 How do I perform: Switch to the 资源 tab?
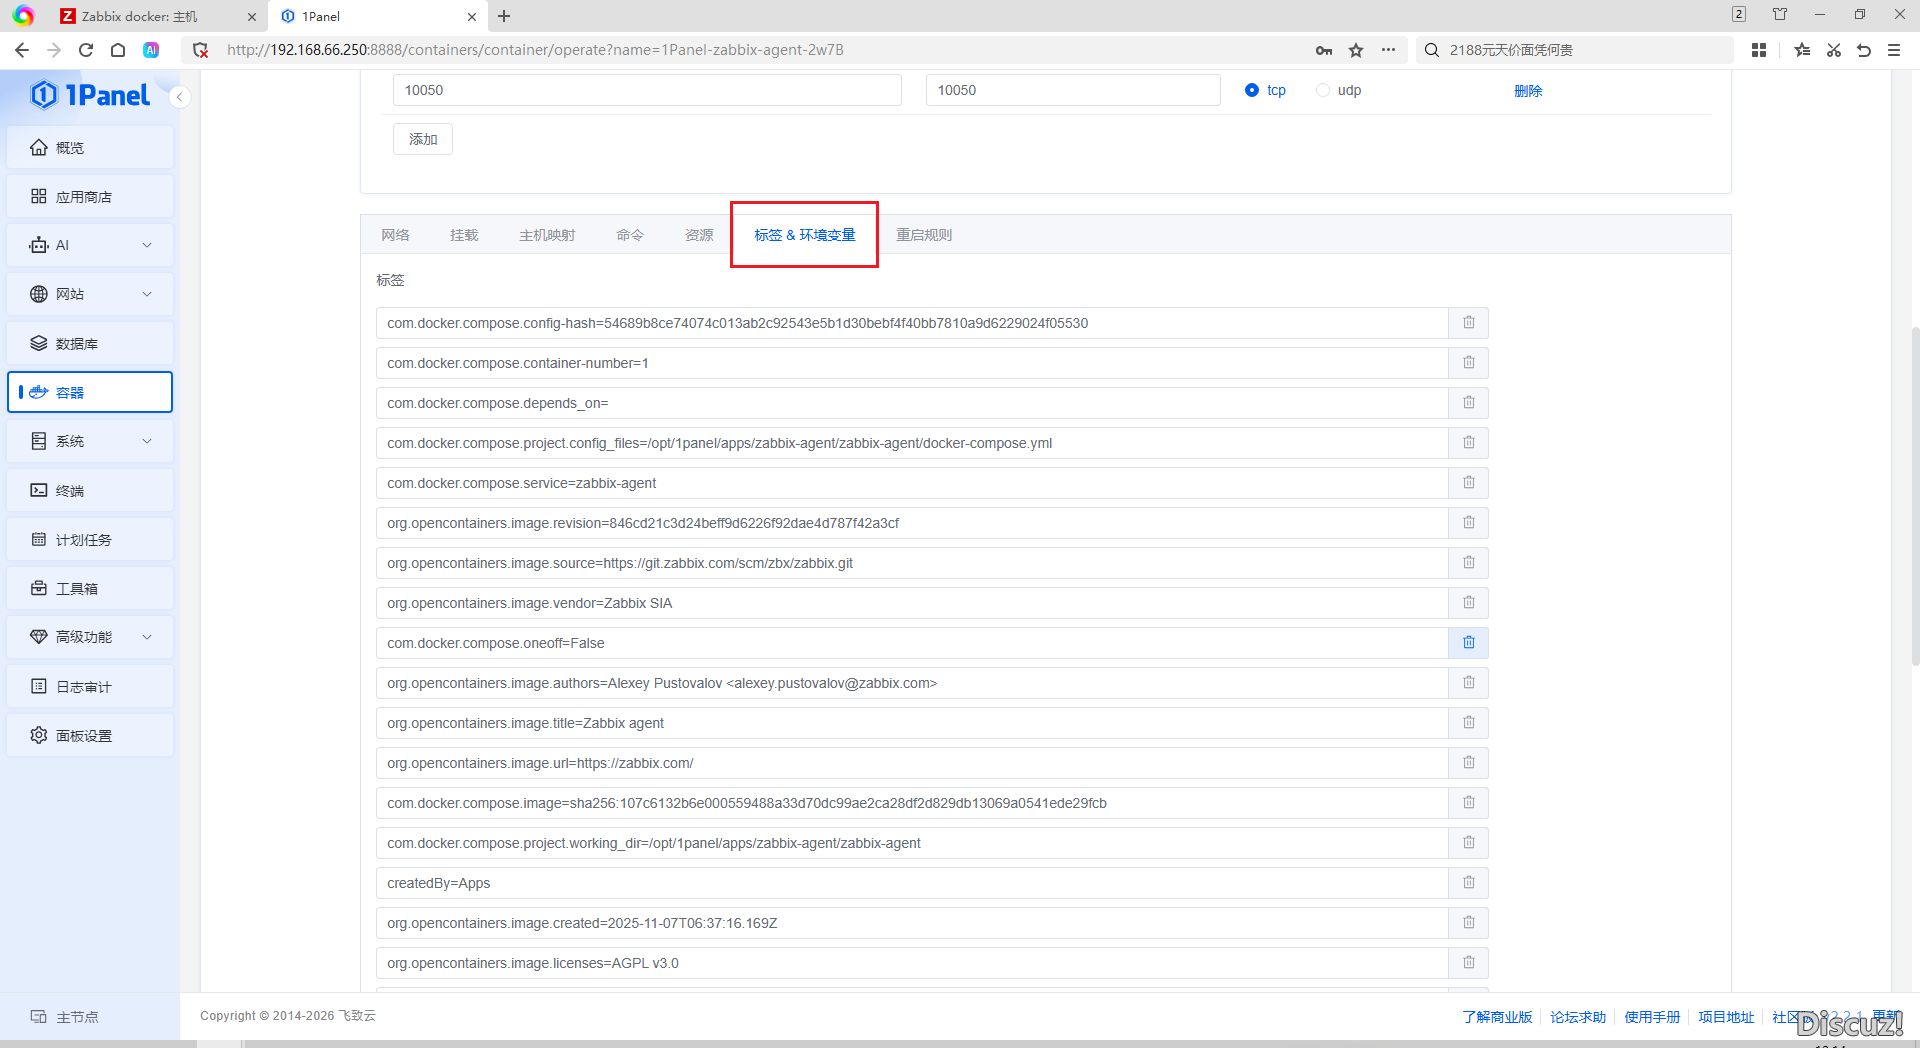tap(699, 235)
